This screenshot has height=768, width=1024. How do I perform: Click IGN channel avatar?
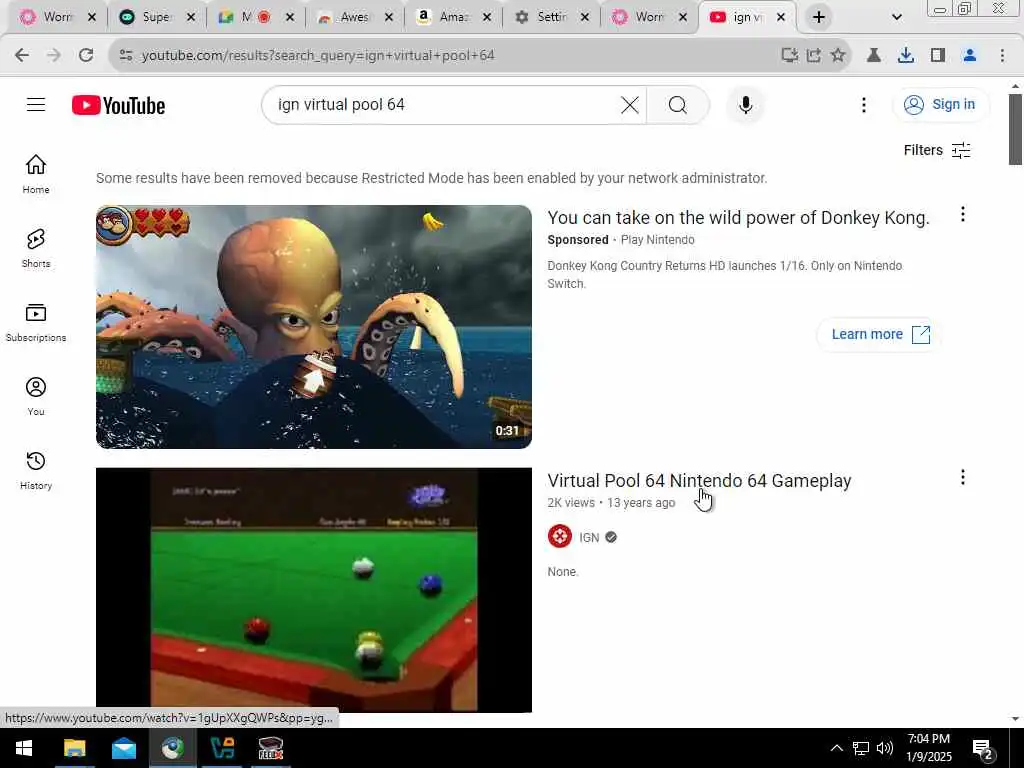click(560, 537)
